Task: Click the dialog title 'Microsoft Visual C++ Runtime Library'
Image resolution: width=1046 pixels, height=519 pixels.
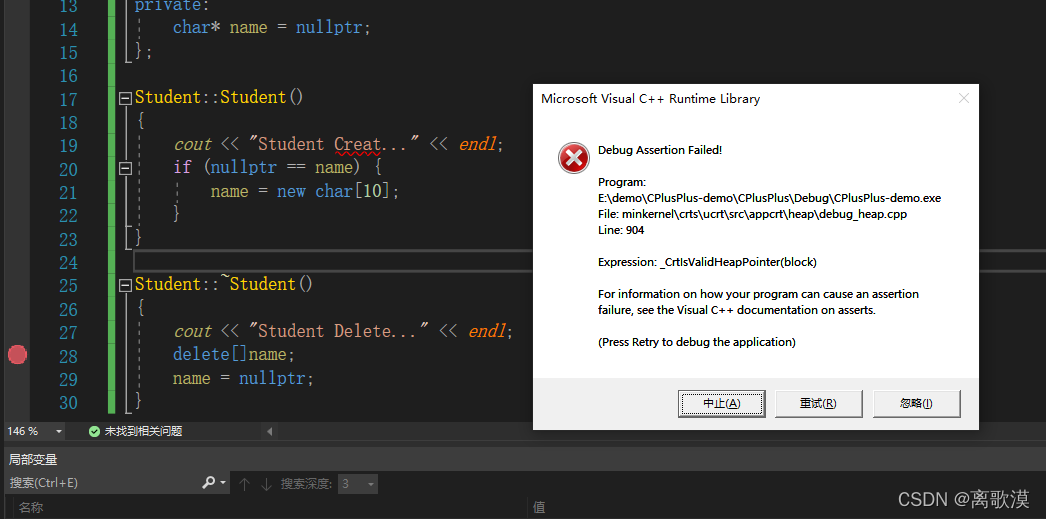Action: point(650,99)
